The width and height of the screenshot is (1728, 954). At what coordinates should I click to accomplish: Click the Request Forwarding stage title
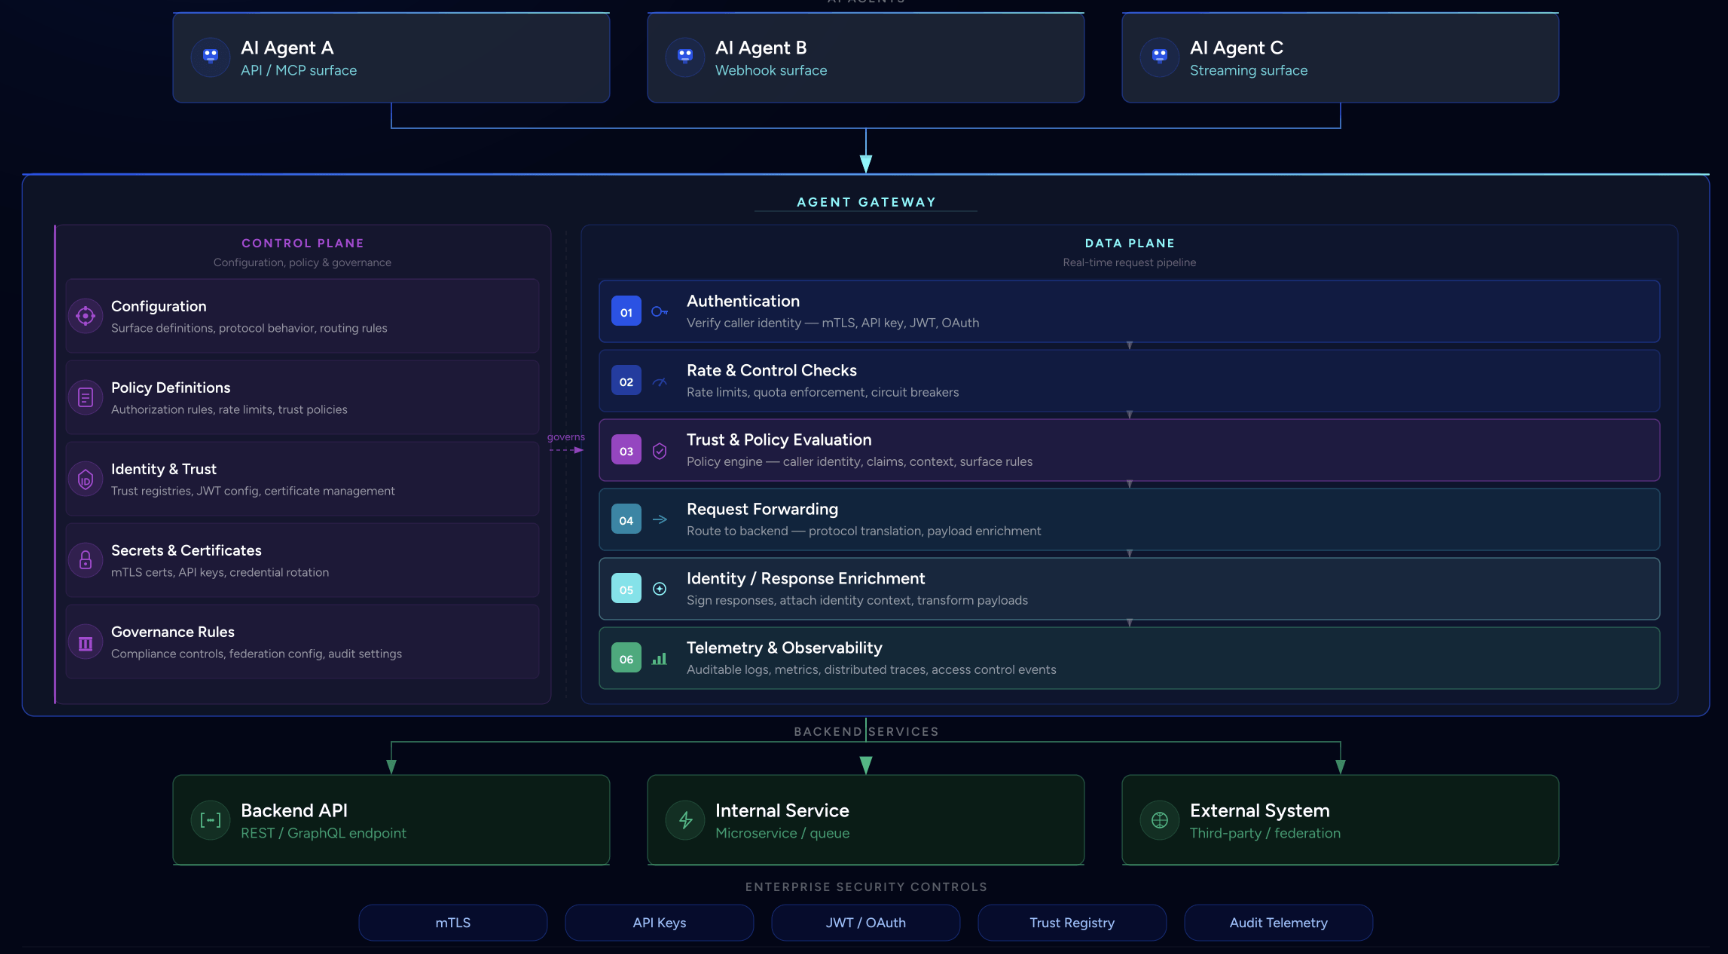click(762, 510)
